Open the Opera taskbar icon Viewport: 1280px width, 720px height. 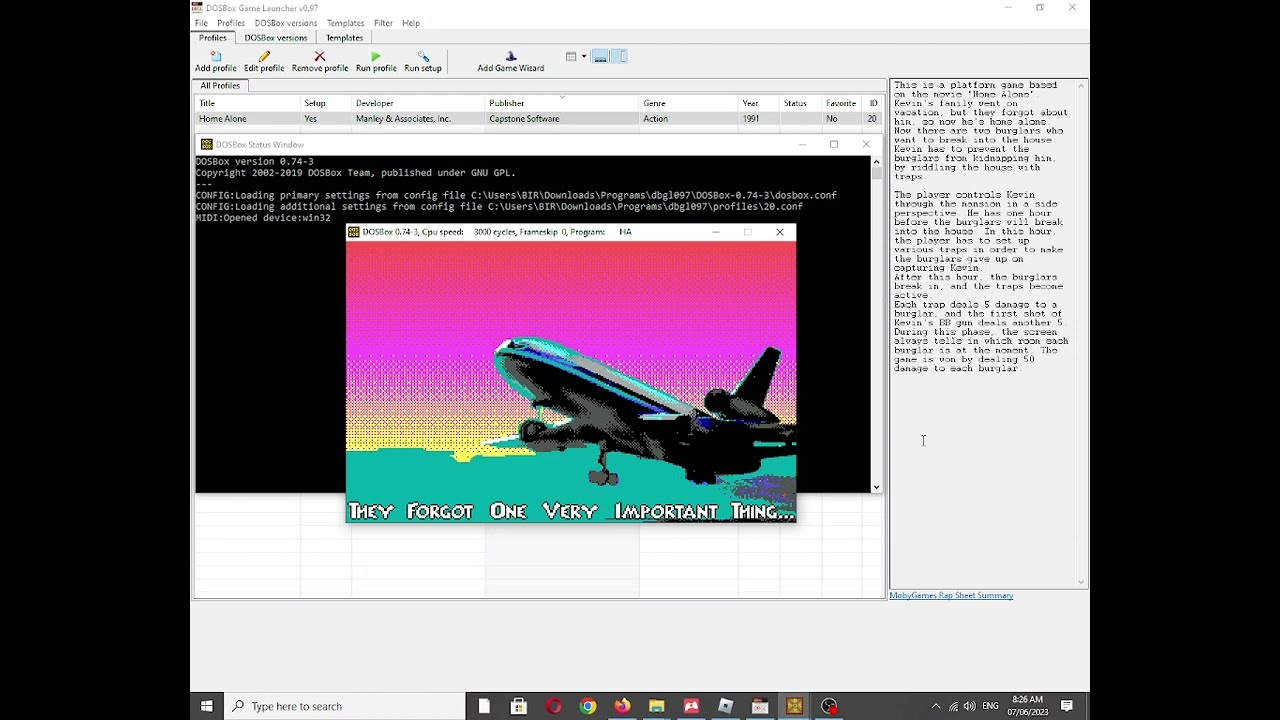click(x=553, y=706)
